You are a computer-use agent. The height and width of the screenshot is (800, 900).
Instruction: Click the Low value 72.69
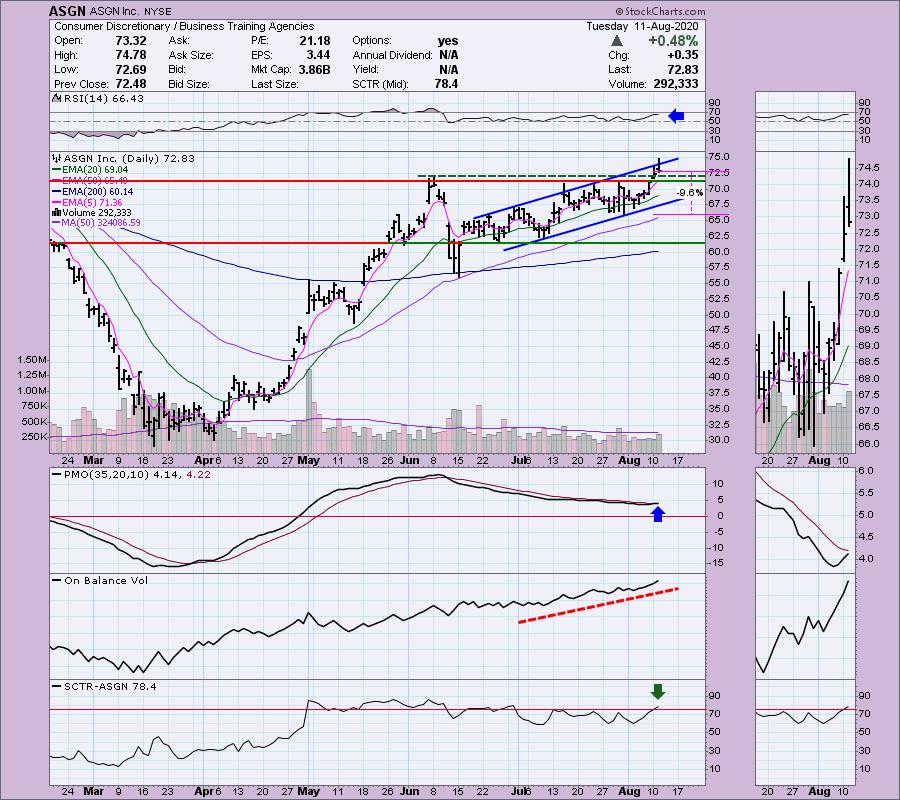click(x=131, y=69)
